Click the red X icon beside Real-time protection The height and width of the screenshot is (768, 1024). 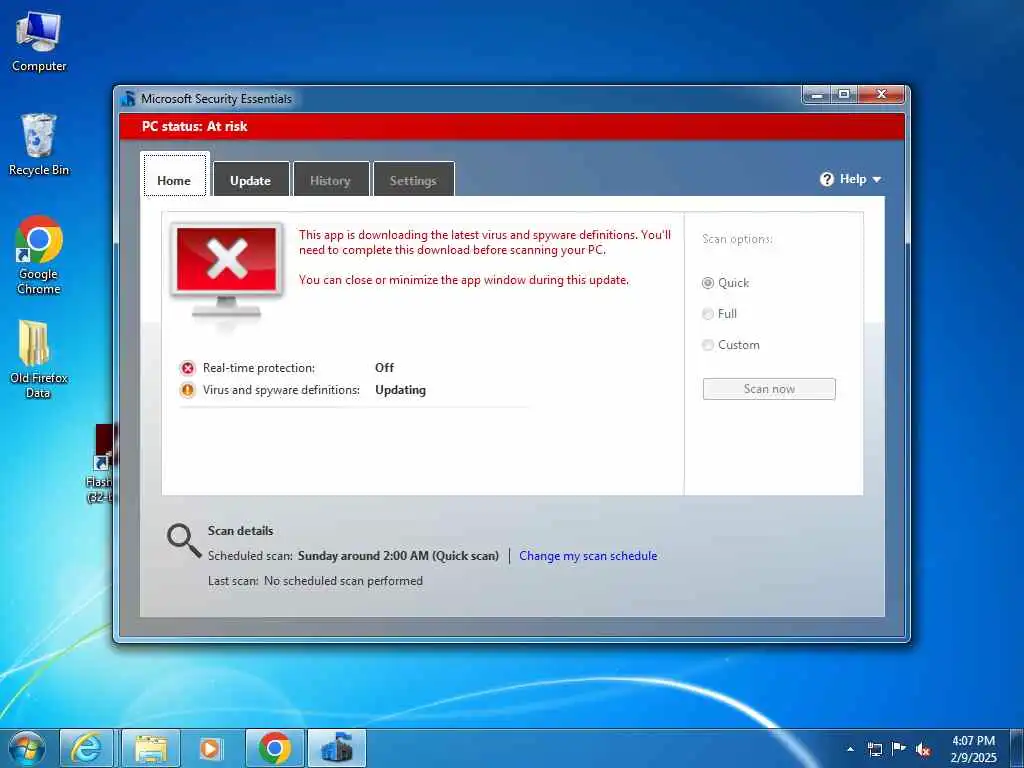187,368
